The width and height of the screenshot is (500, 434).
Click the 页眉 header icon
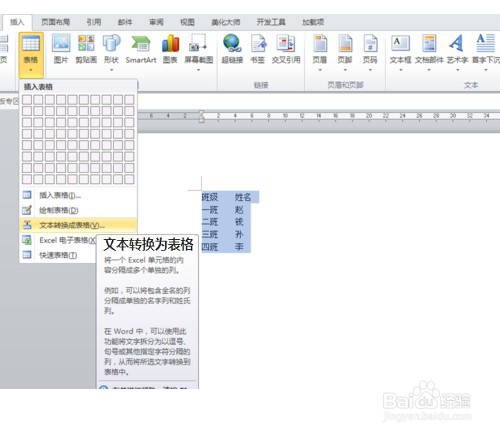tap(320, 43)
